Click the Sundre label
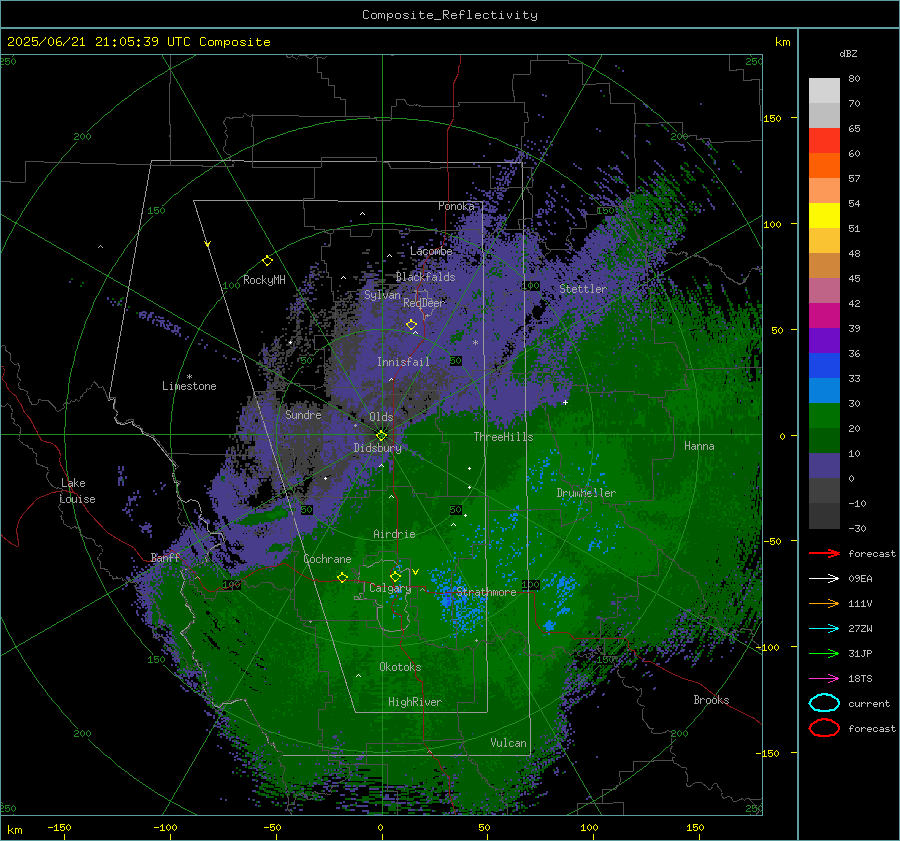Screen dimensions: 900x841 pyautogui.click(x=303, y=415)
